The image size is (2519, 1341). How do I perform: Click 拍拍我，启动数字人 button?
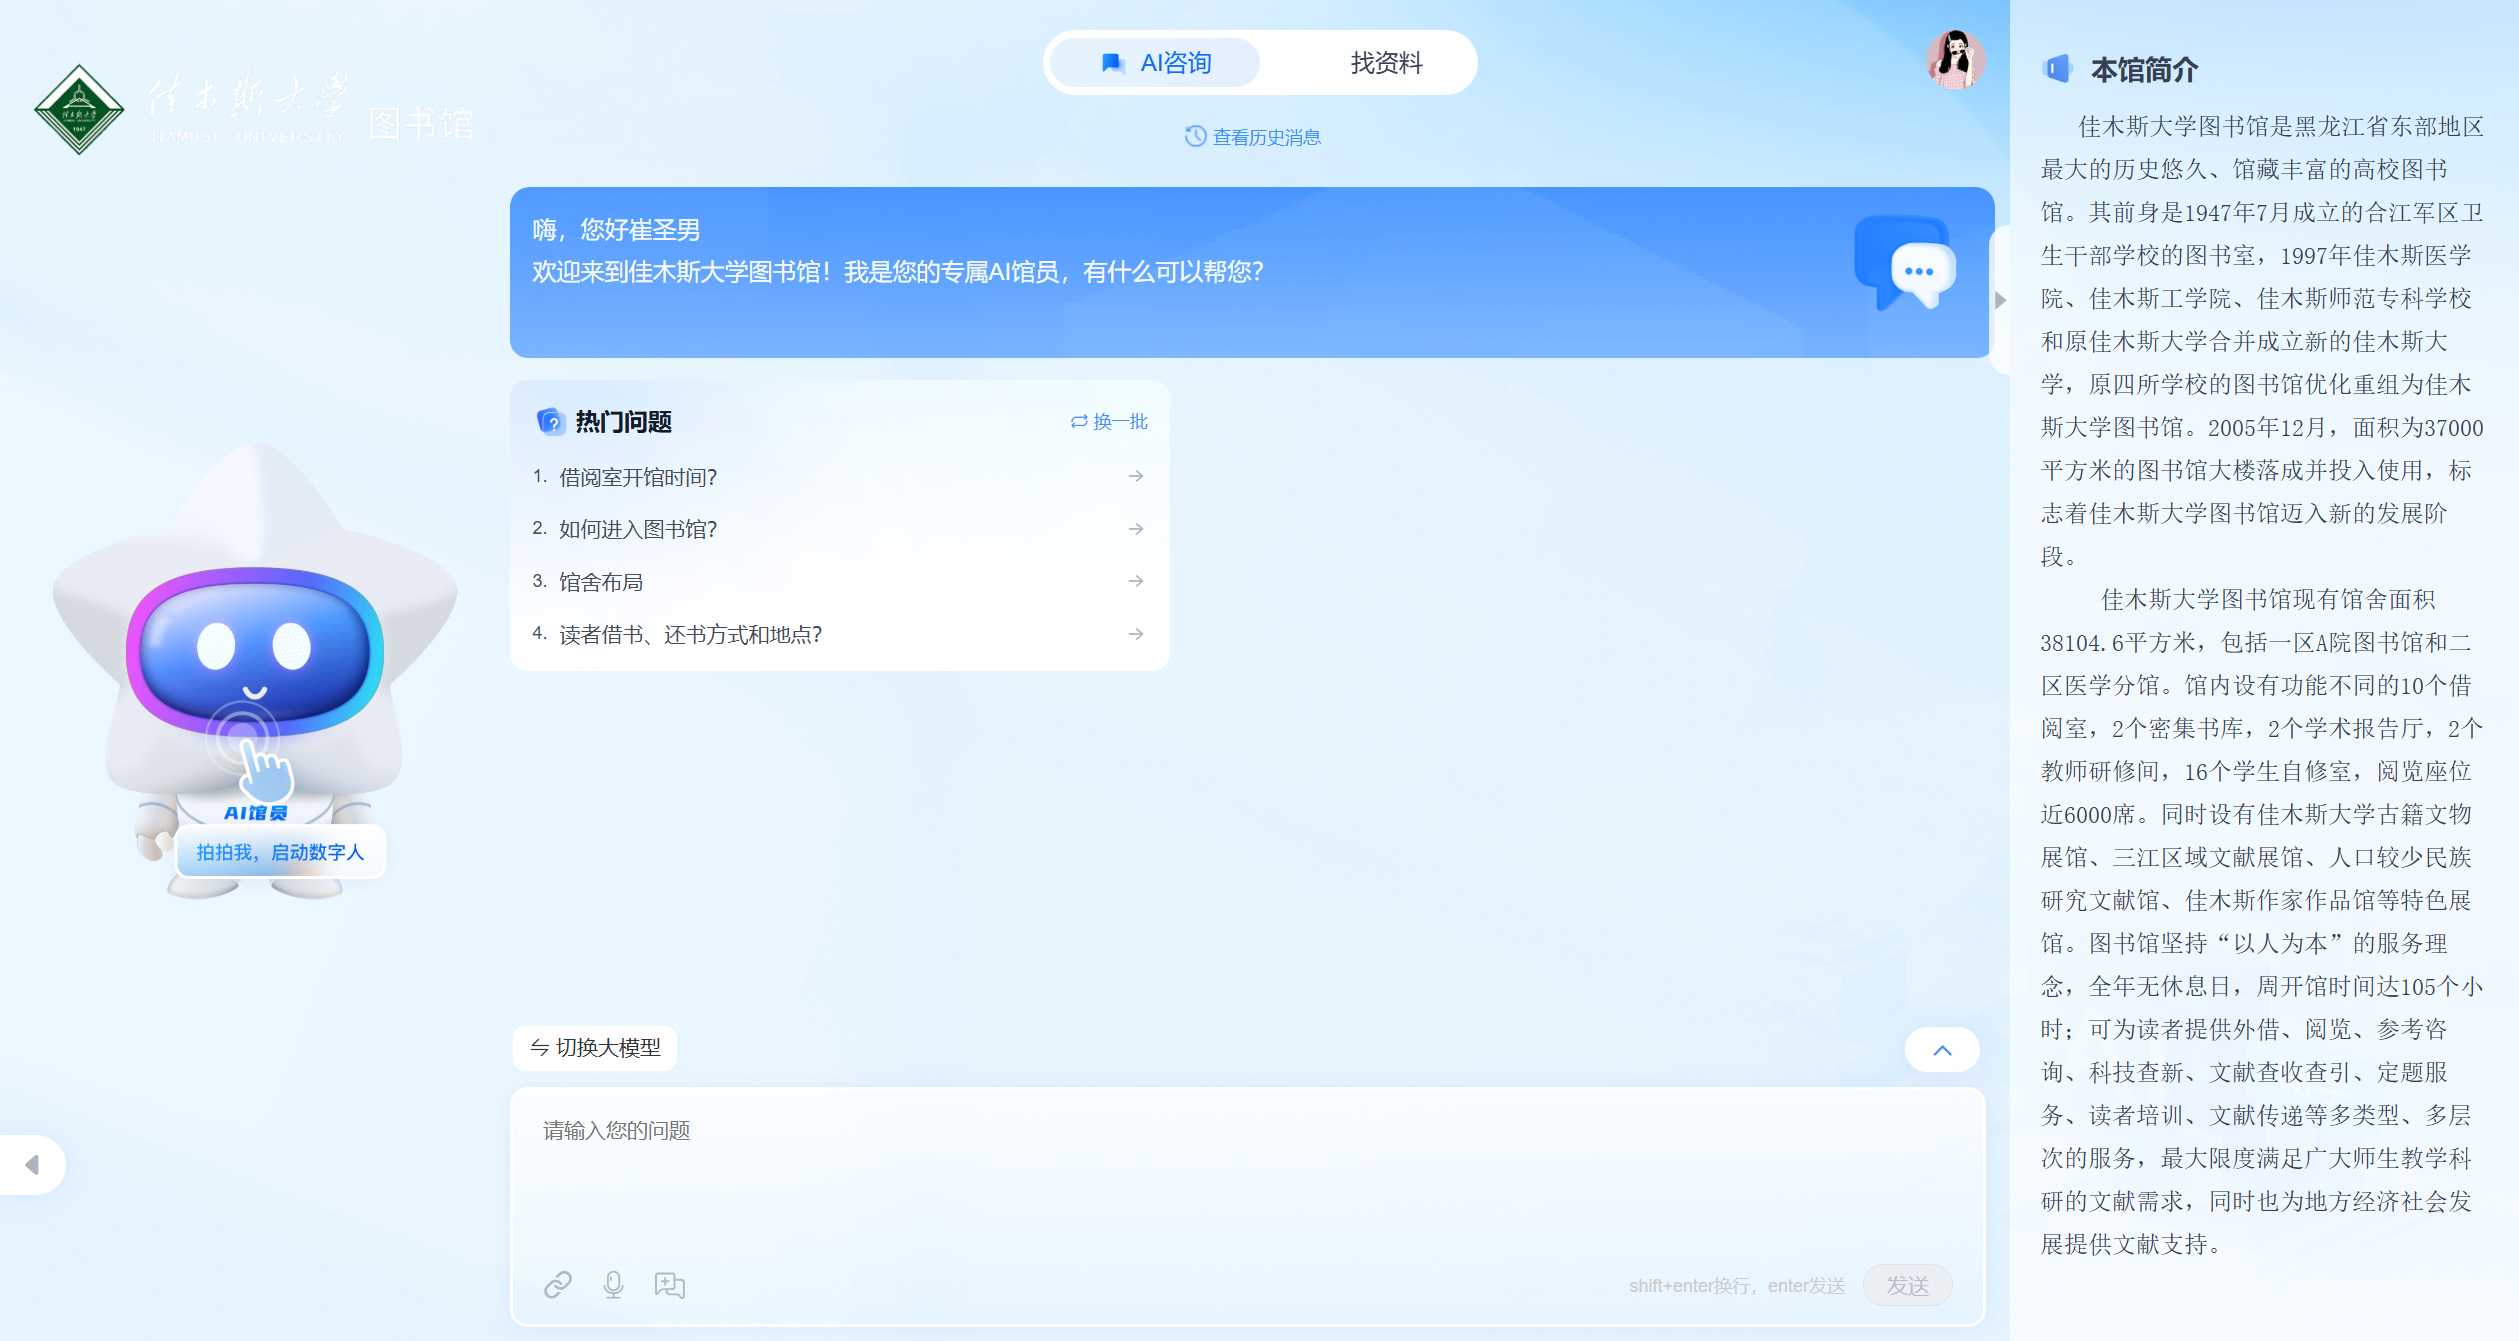pyautogui.click(x=280, y=852)
